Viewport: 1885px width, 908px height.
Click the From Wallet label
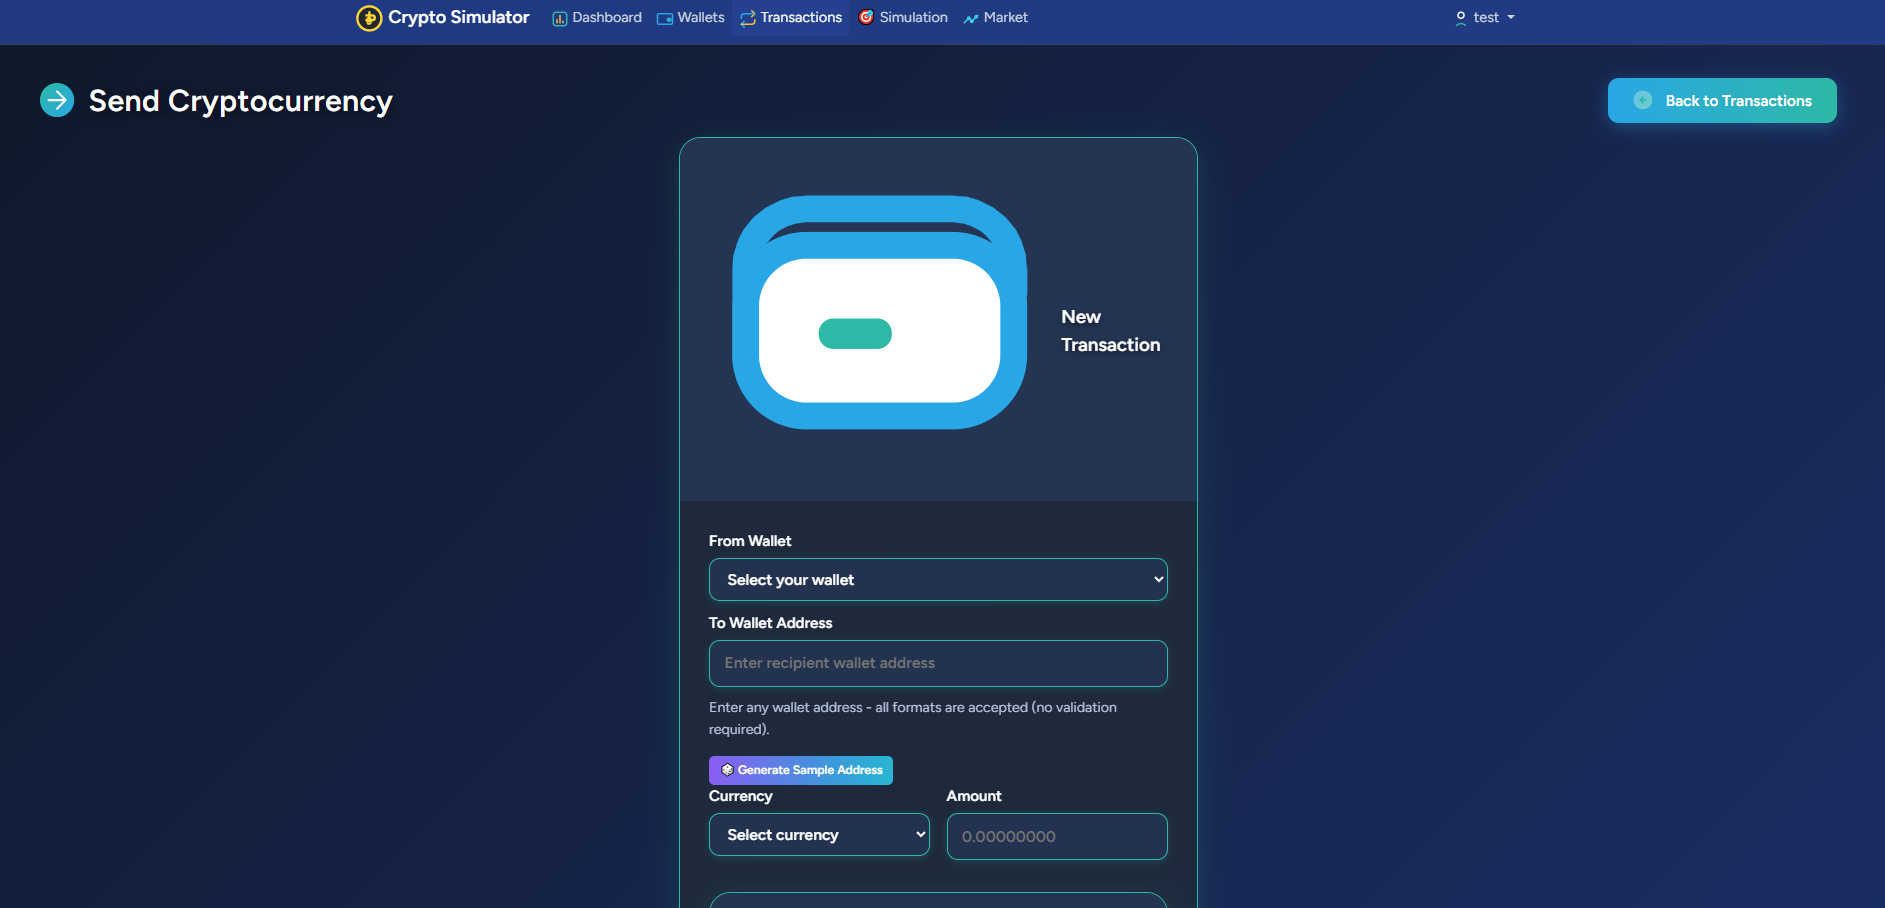point(750,541)
